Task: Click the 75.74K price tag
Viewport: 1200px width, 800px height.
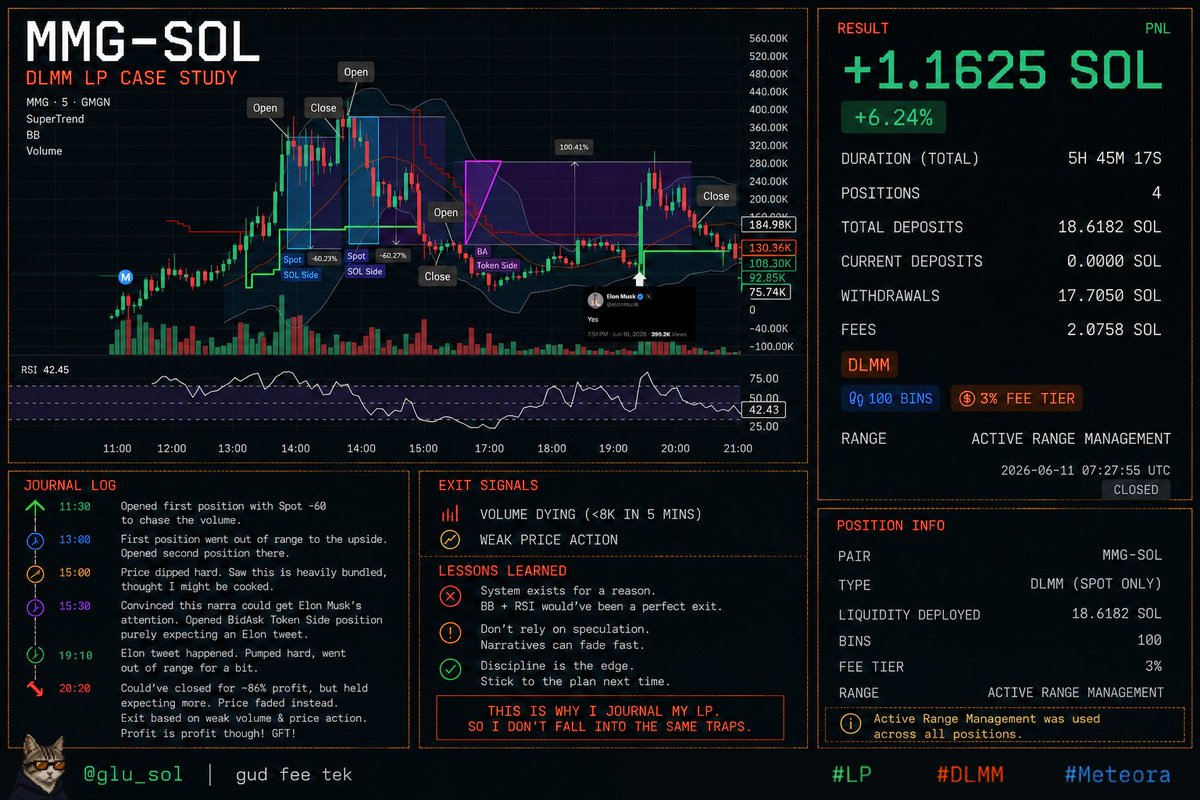Action: [x=766, y=292]
